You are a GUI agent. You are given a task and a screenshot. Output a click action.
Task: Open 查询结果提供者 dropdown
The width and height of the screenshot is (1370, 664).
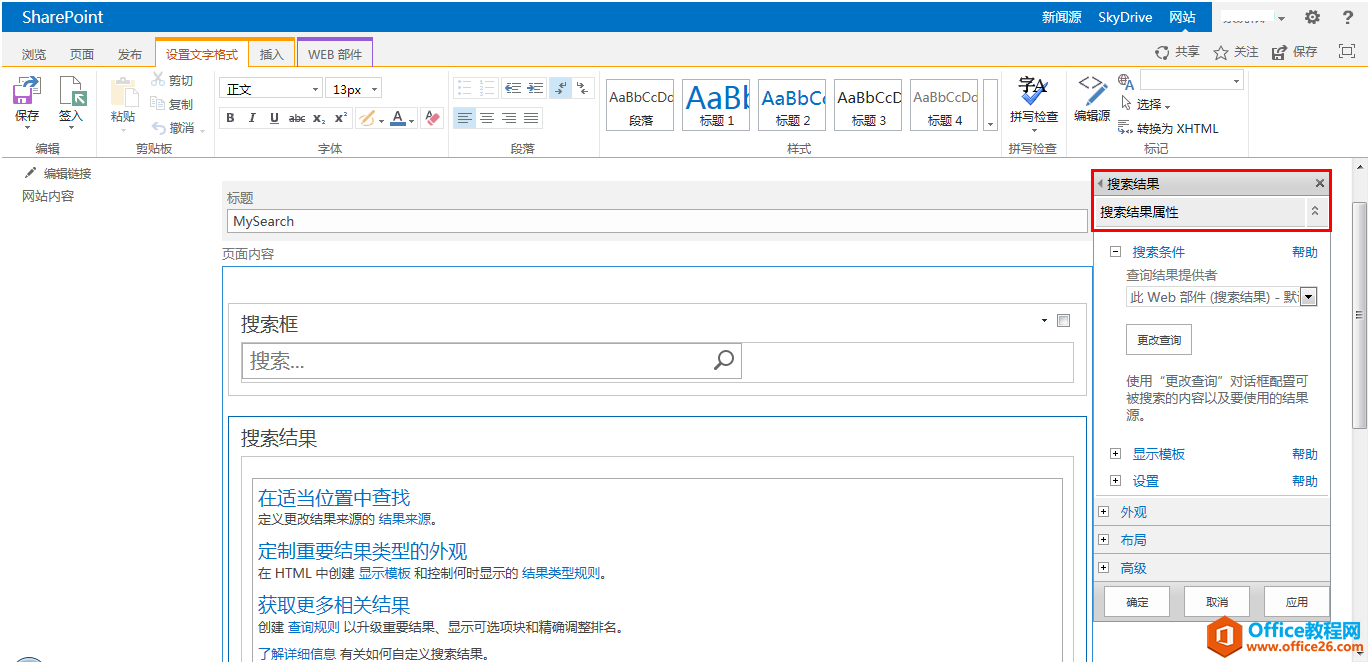(x=1308, y=297)
